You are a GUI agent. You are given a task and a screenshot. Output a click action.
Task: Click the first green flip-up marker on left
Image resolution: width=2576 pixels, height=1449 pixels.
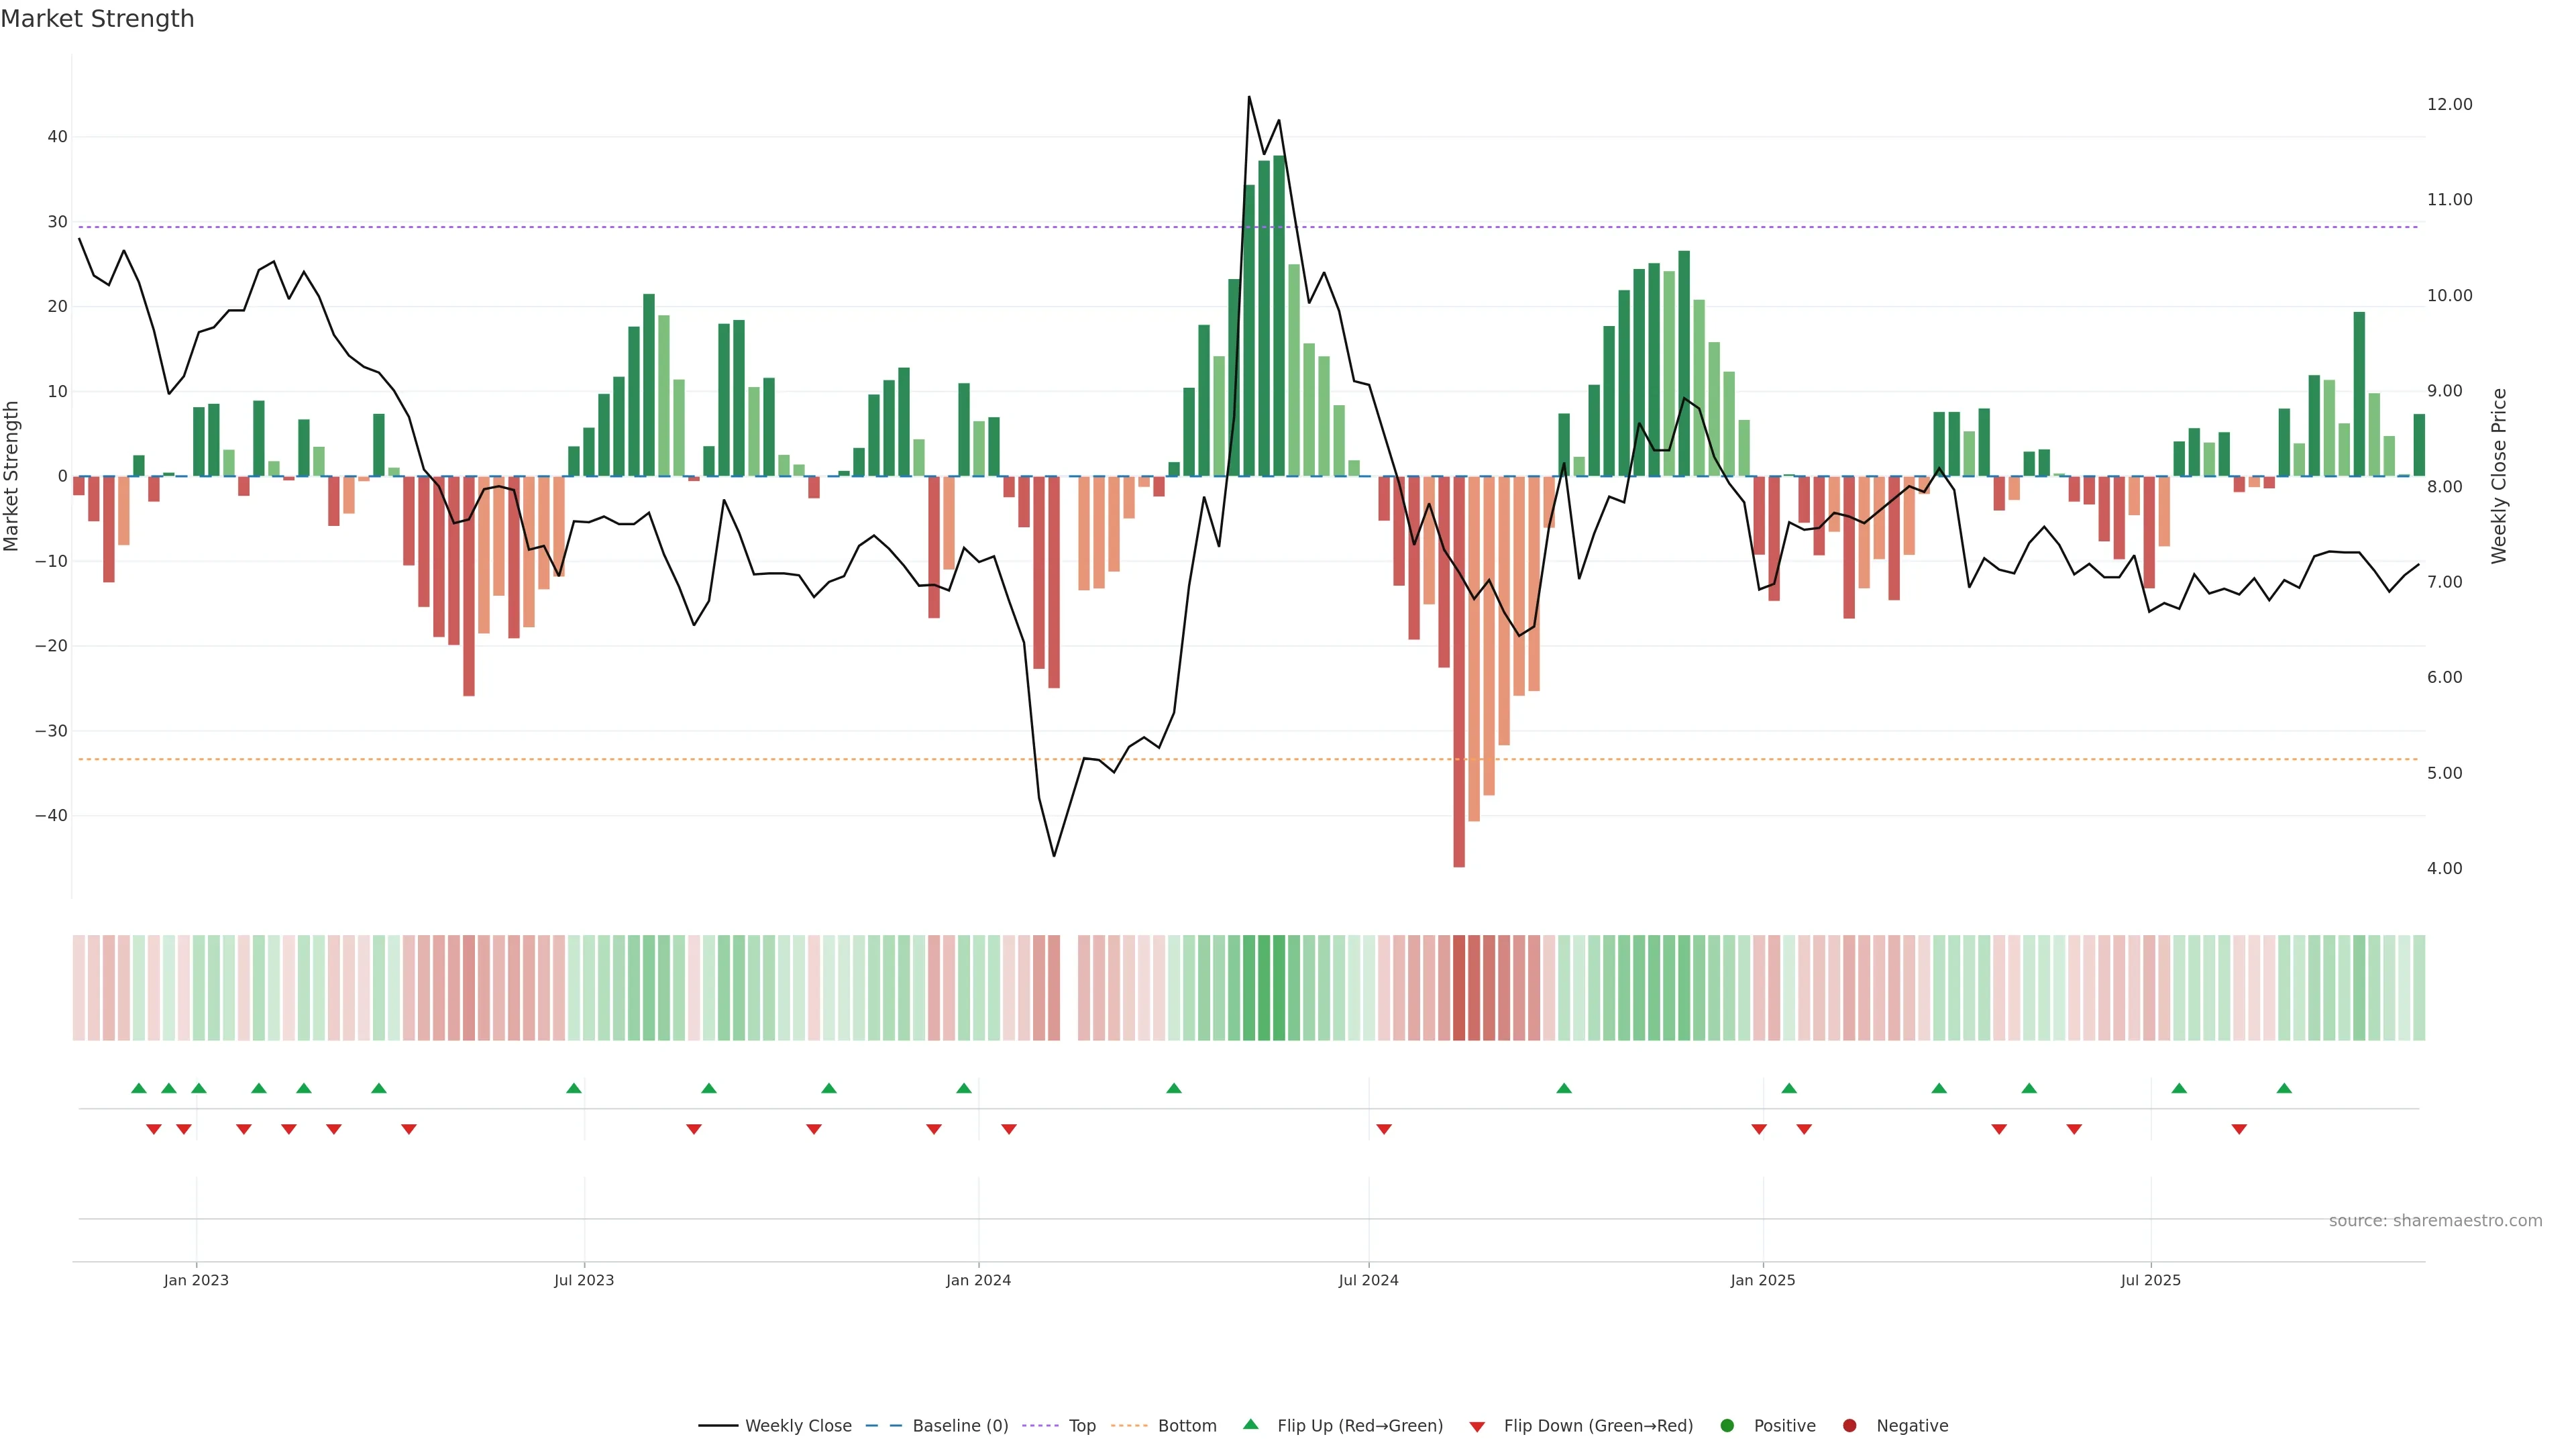[139, 1088]
